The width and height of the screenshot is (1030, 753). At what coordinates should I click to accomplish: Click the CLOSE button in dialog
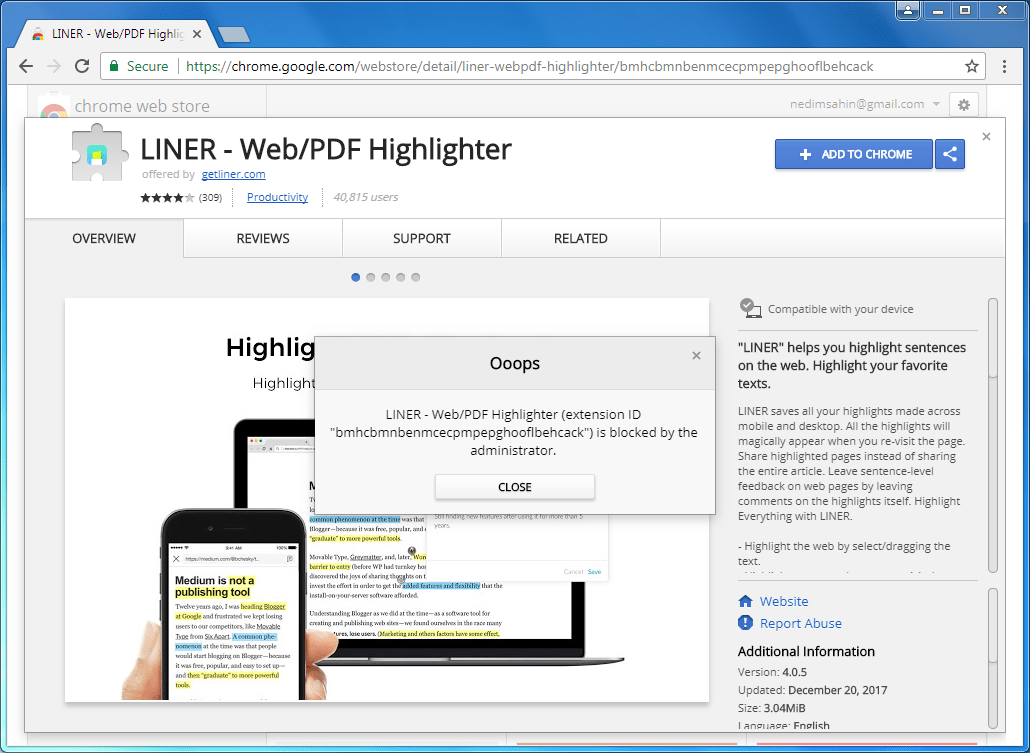click(x=514, y=487)
